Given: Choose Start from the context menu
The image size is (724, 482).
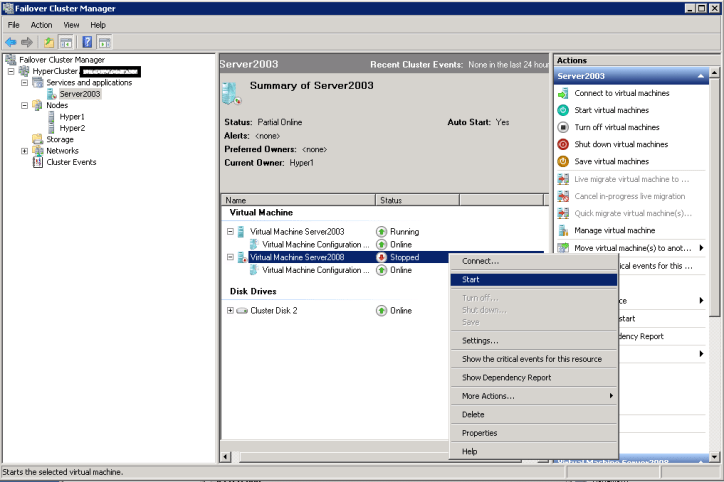Looking at the screenshot, I should [471, 279].
